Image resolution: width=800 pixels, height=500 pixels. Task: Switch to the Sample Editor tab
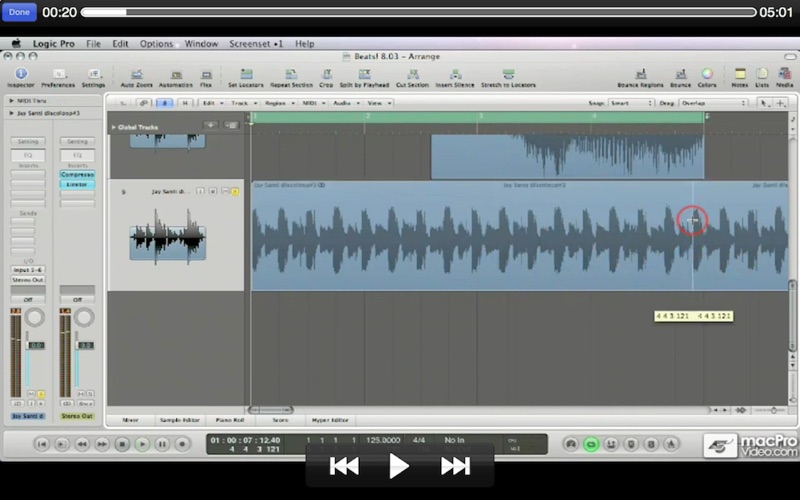[x=180, y=420]
